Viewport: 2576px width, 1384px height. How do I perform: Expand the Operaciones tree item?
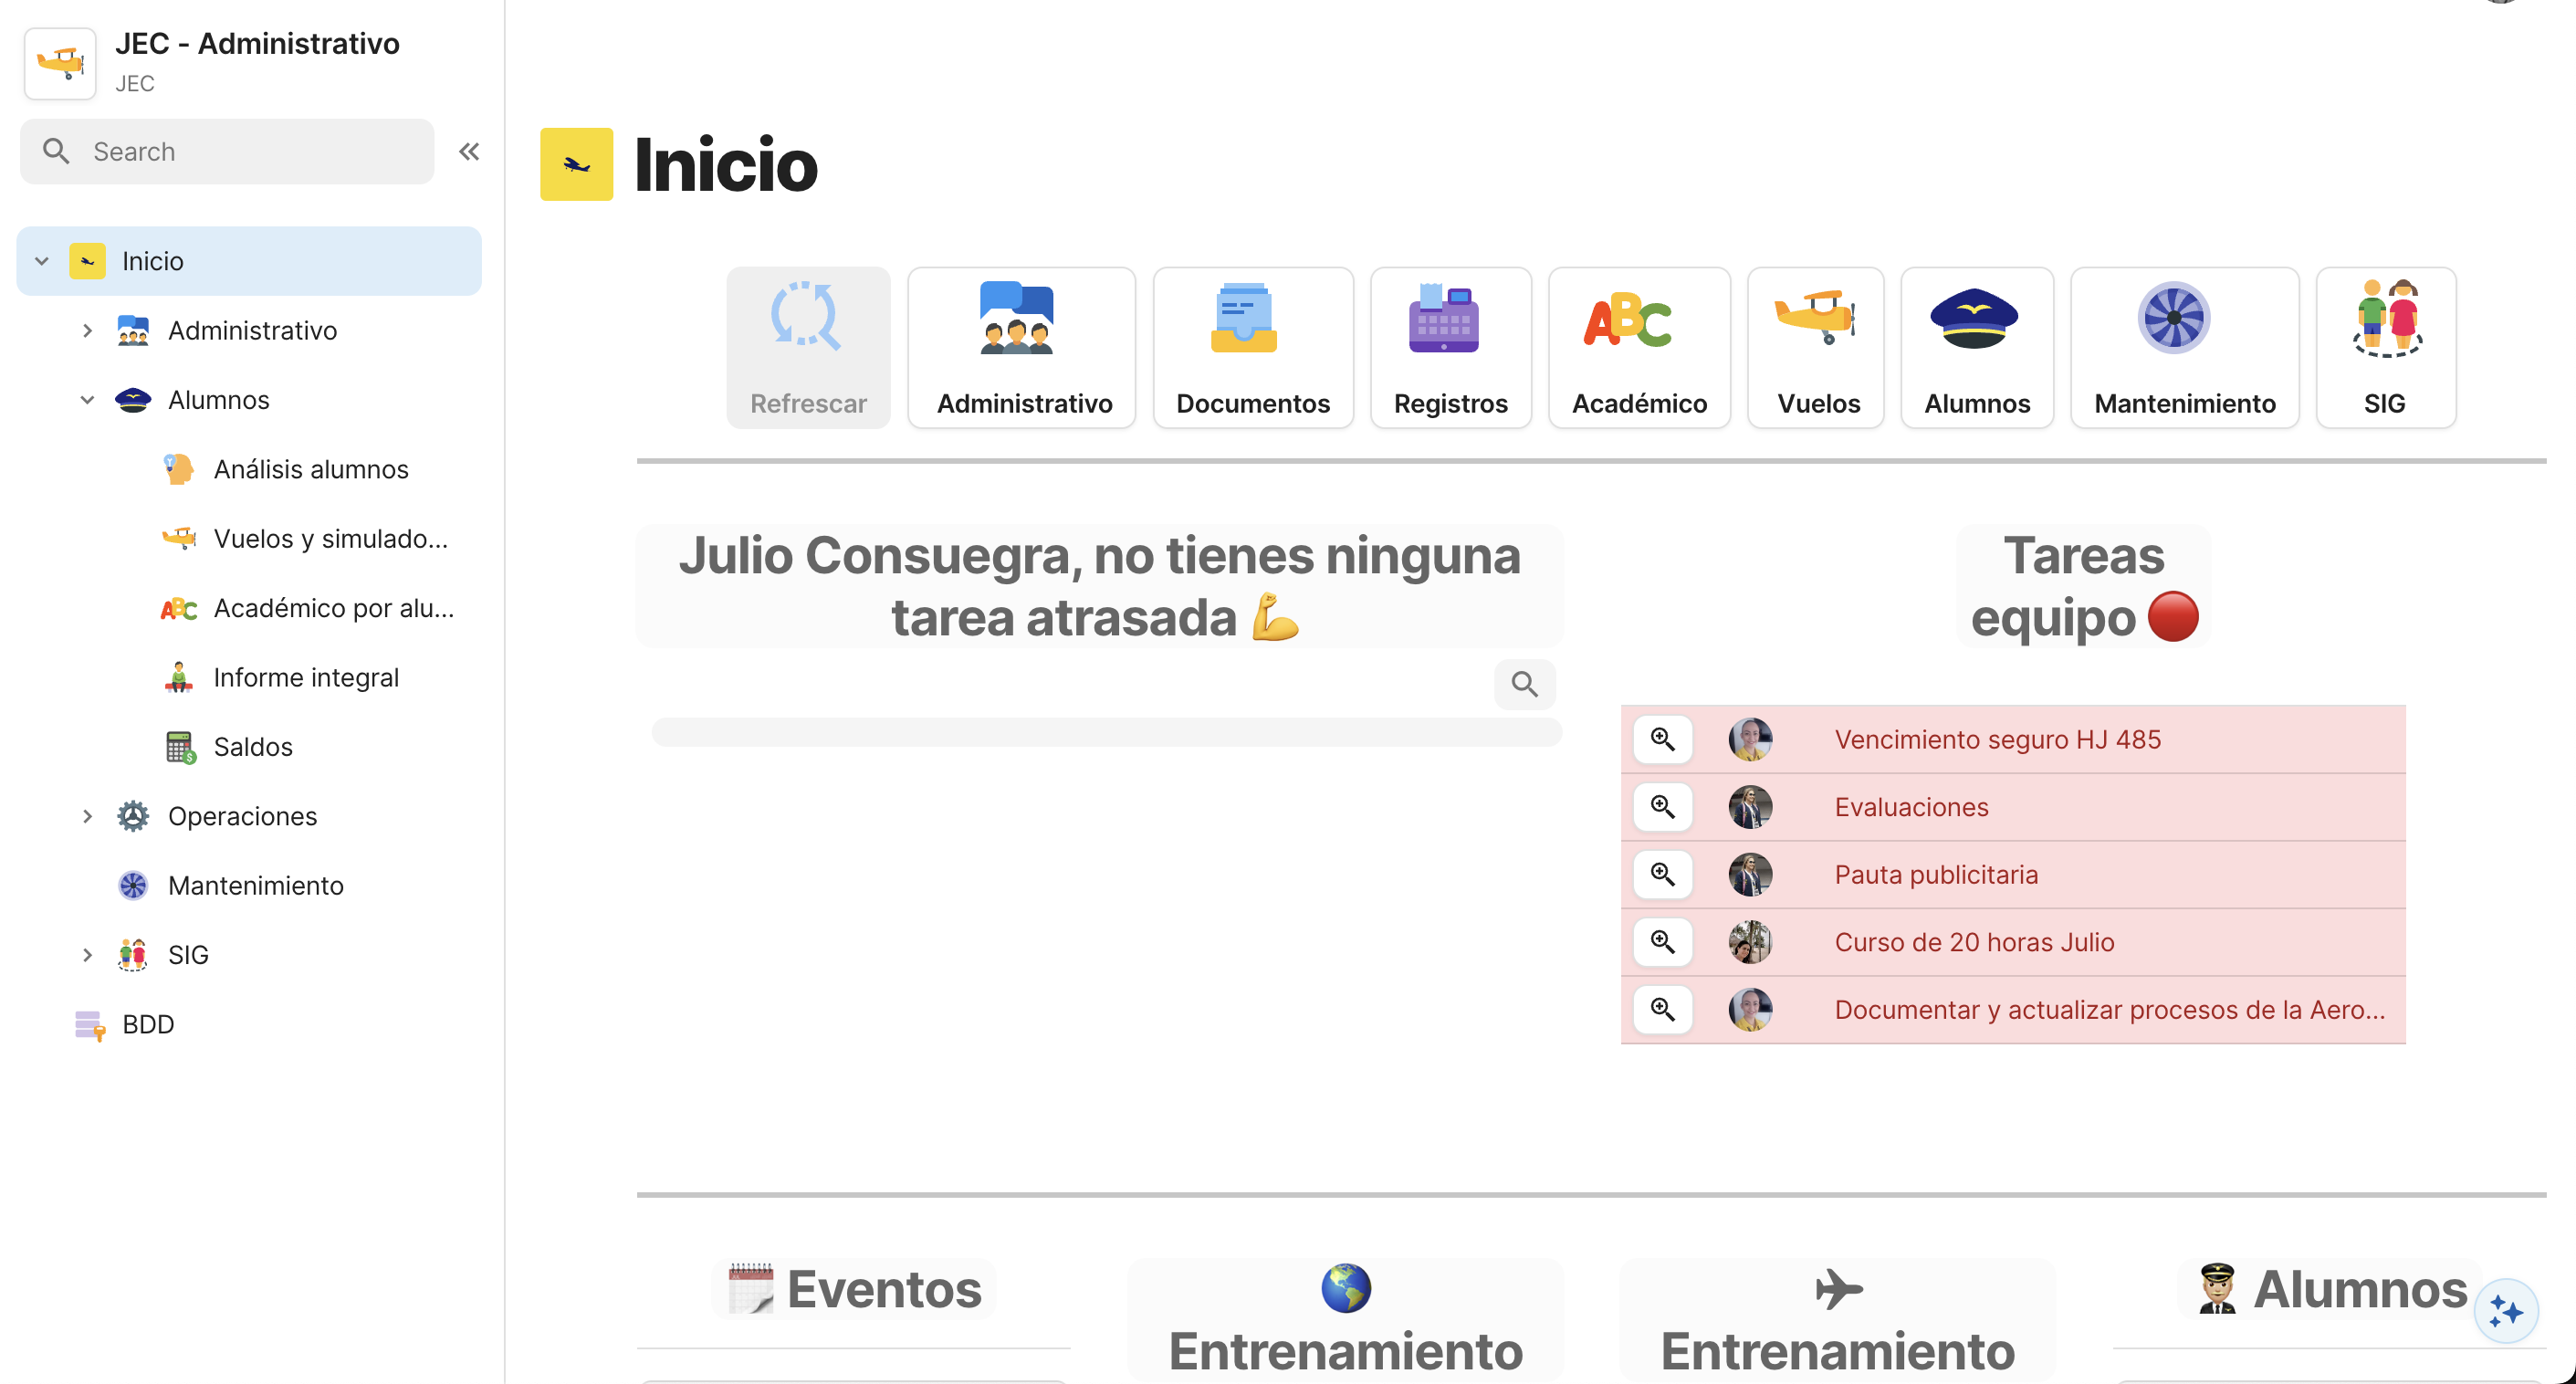(x=87, y=816)
